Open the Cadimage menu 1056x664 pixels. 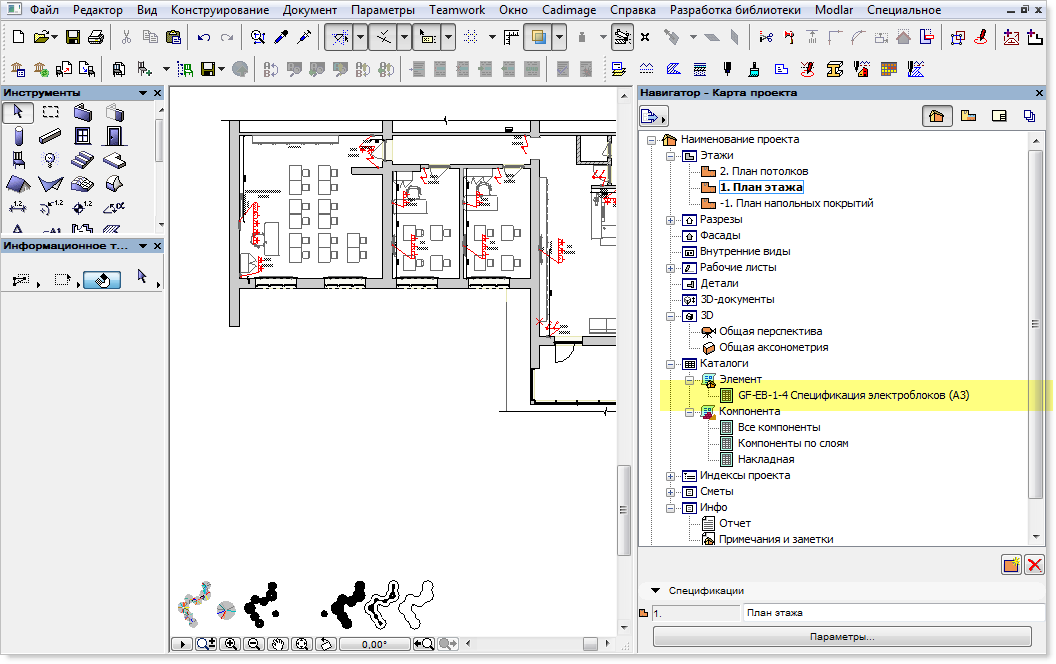pyautogui.click(x=569, y=10)
